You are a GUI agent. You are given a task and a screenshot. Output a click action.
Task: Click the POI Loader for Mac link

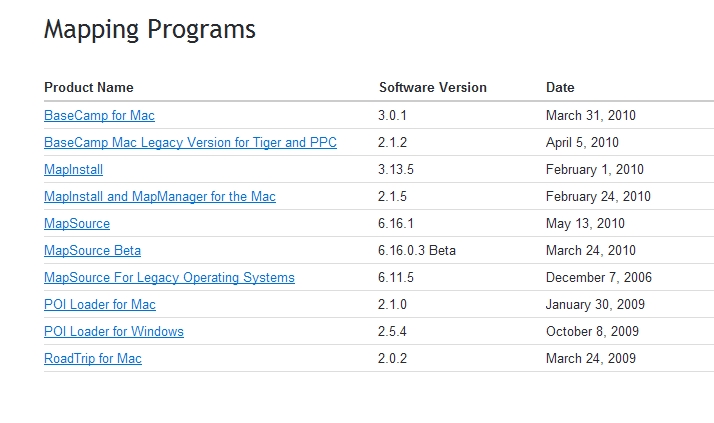[x=100, y=304]
